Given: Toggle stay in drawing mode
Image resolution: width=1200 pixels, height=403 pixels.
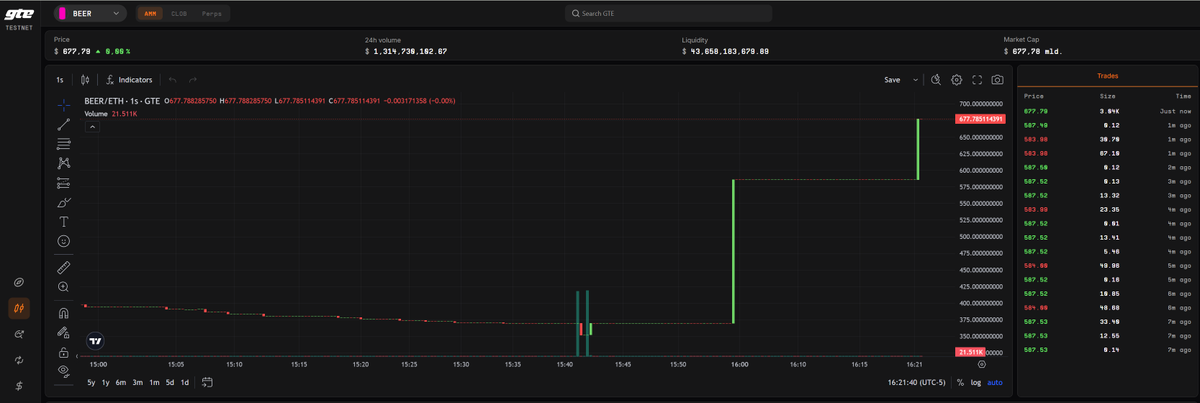Looking at the screenshot, I should [x=64, y=333].
